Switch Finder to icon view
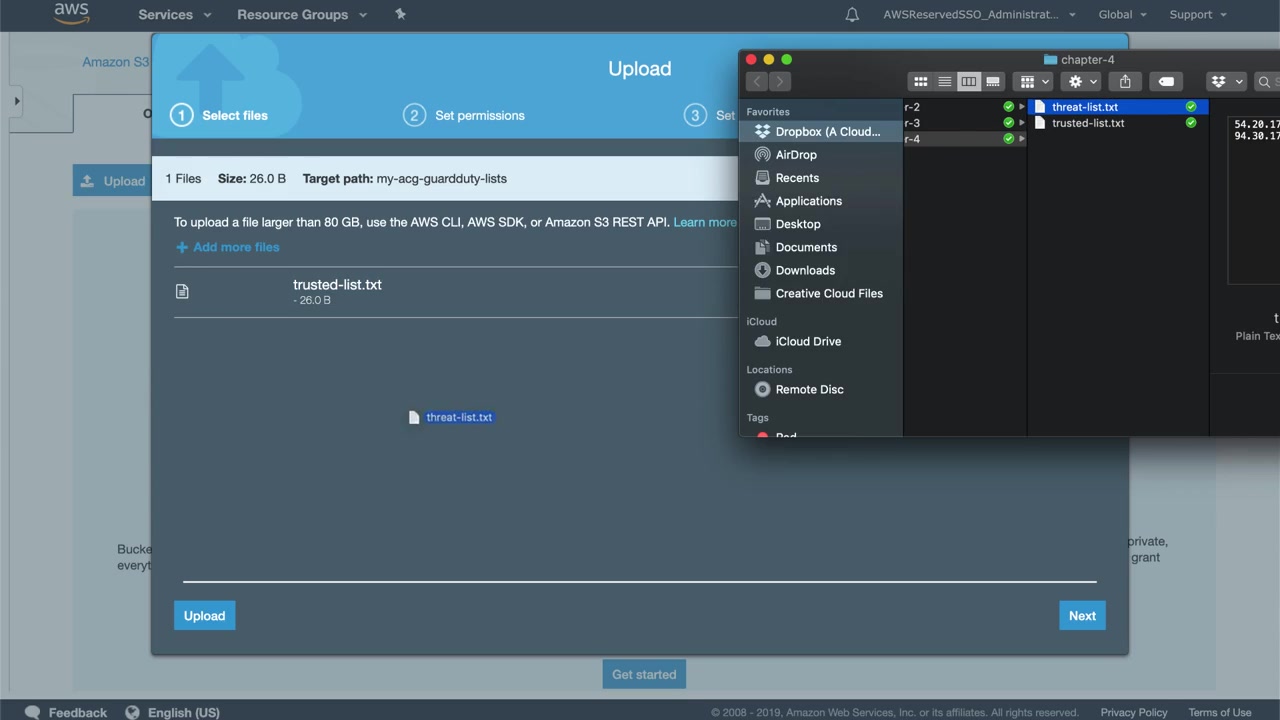 [920, 82]
